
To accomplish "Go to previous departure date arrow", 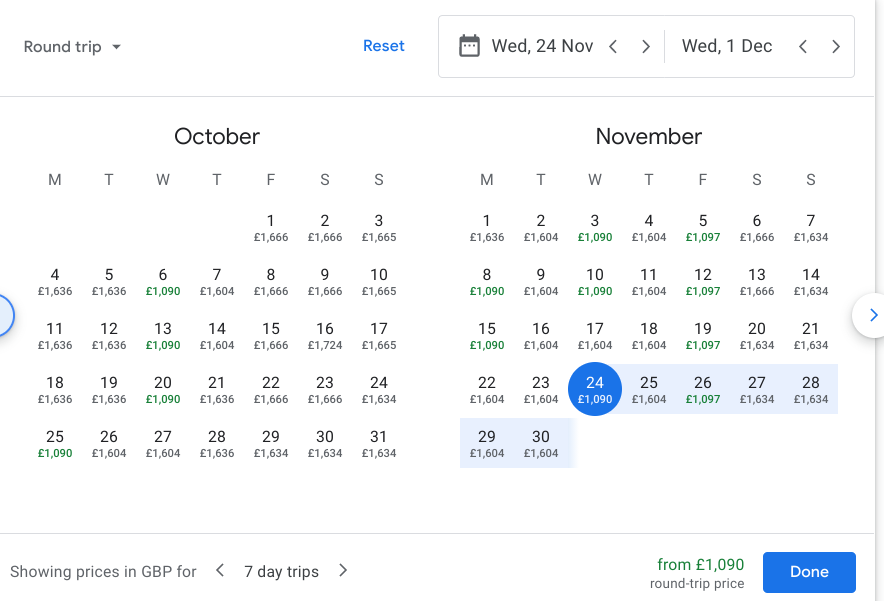I will (x=614, y=46).
